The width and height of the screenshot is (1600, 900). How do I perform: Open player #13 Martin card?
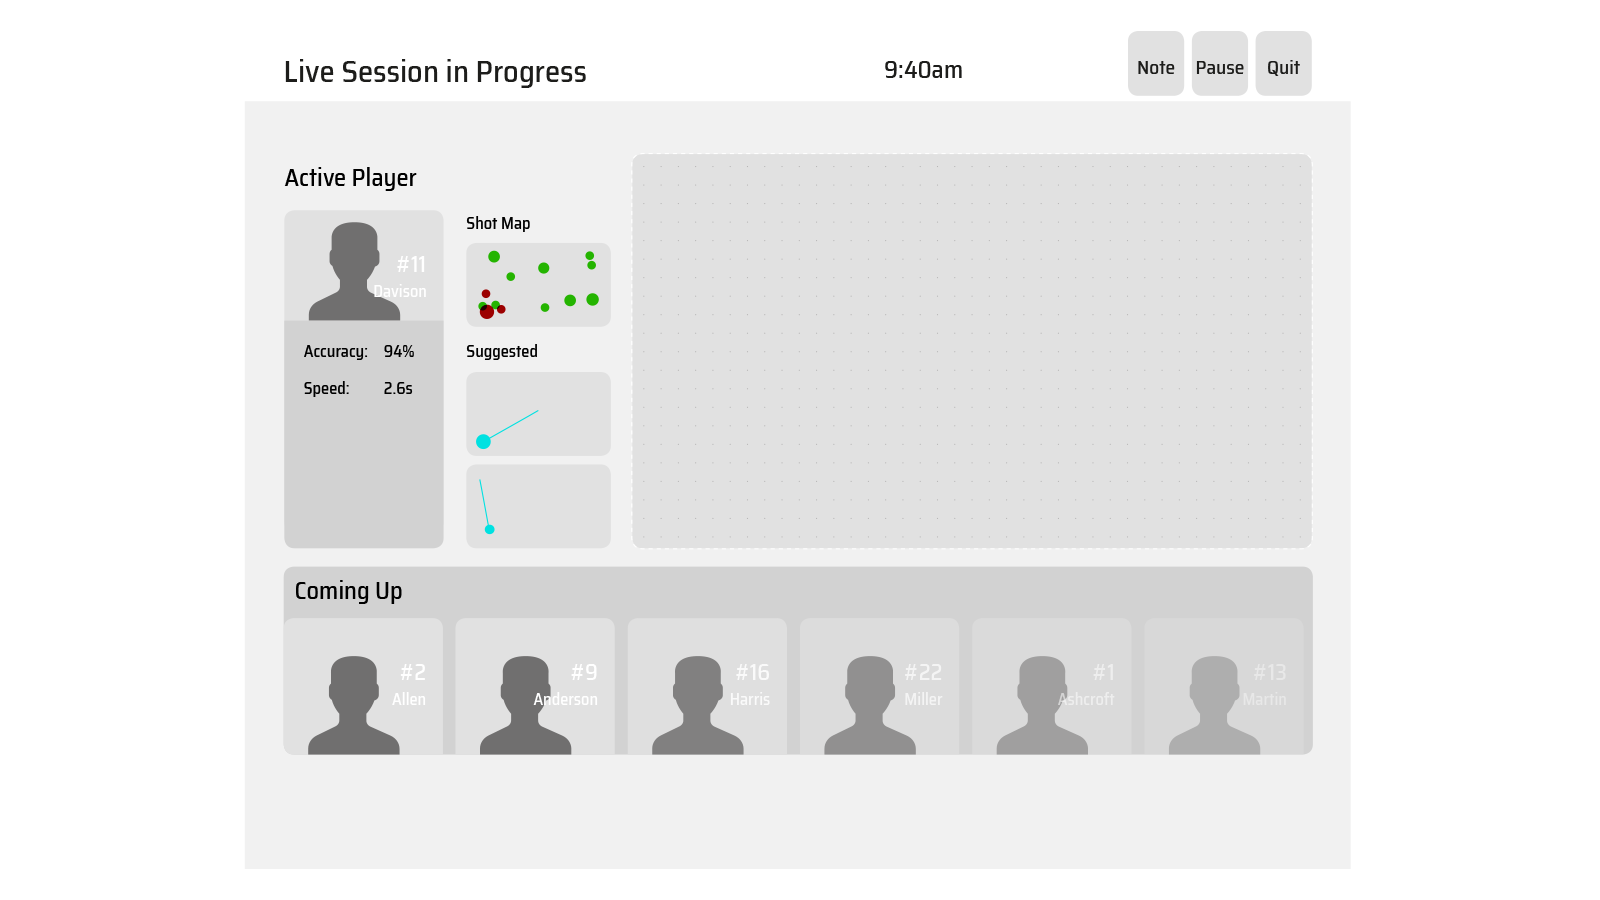1224,686
